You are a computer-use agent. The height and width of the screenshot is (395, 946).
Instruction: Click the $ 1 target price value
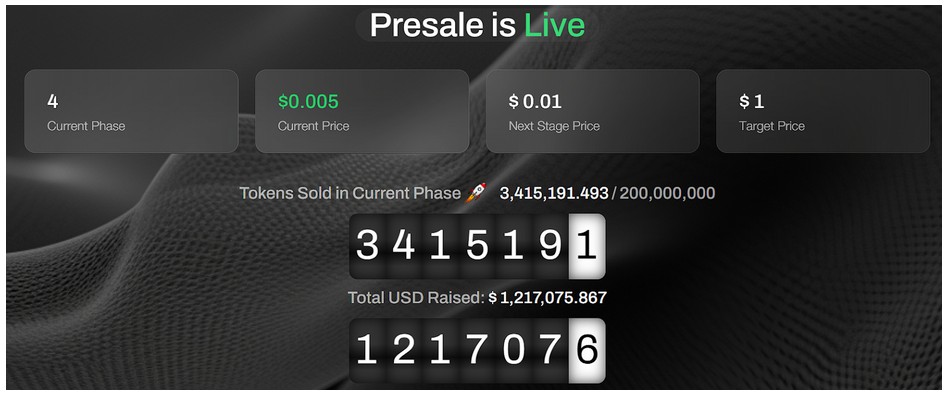[752, 101]
